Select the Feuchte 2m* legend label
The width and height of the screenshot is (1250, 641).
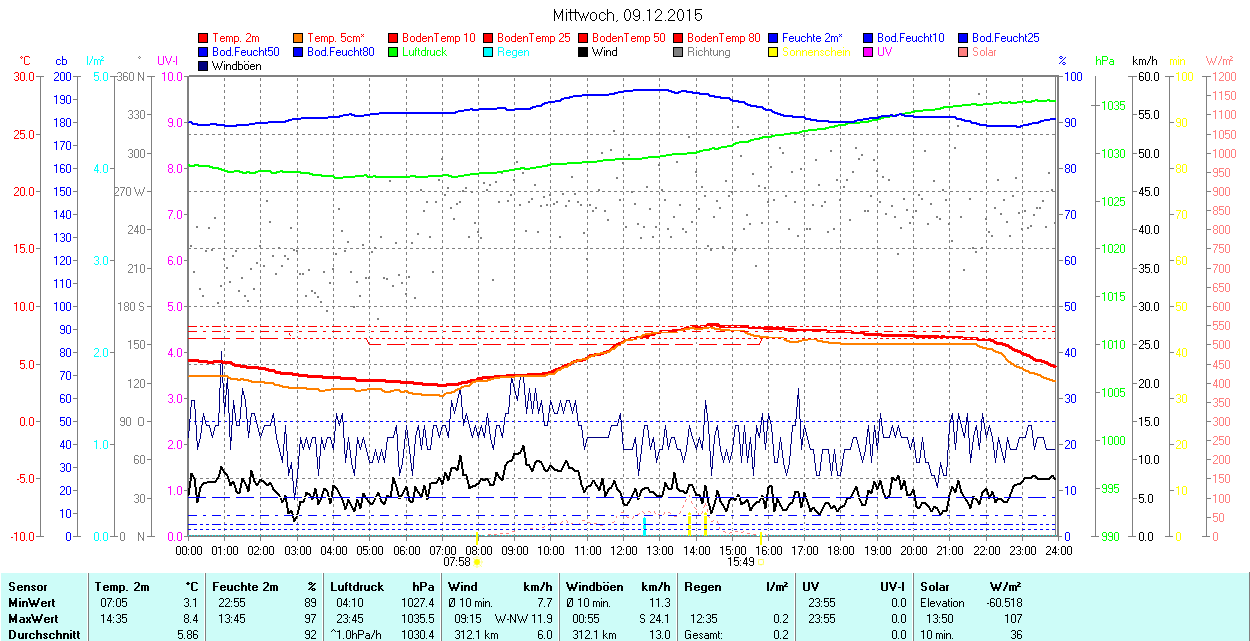point(812,38)
